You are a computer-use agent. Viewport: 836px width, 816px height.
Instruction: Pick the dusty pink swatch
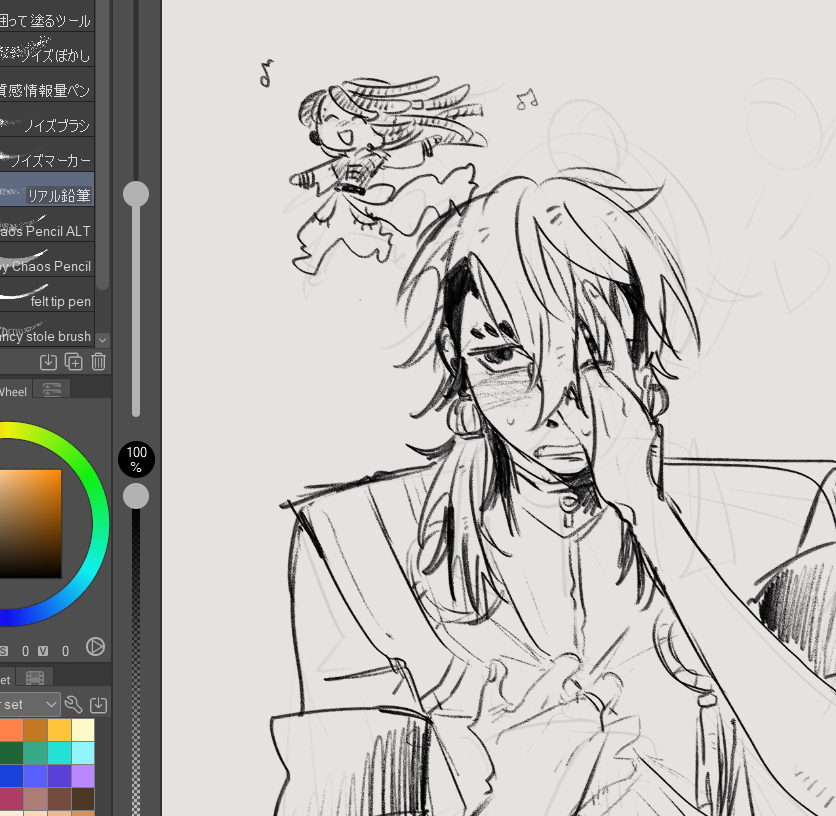click(35, 799)
